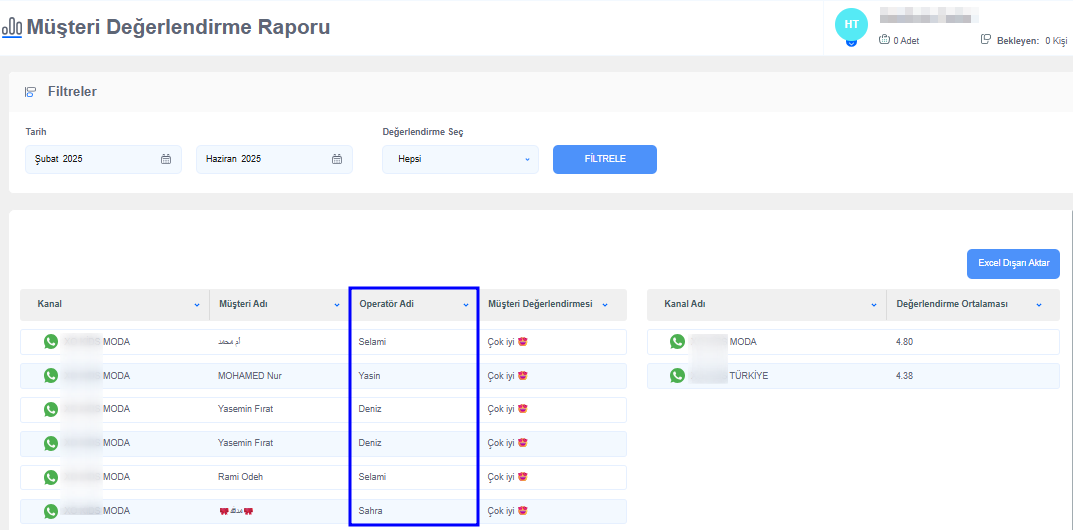Click the WhatsApp icon in MOHAMED Nur row
1073x530 pixels.
click(x=51, y=375)
